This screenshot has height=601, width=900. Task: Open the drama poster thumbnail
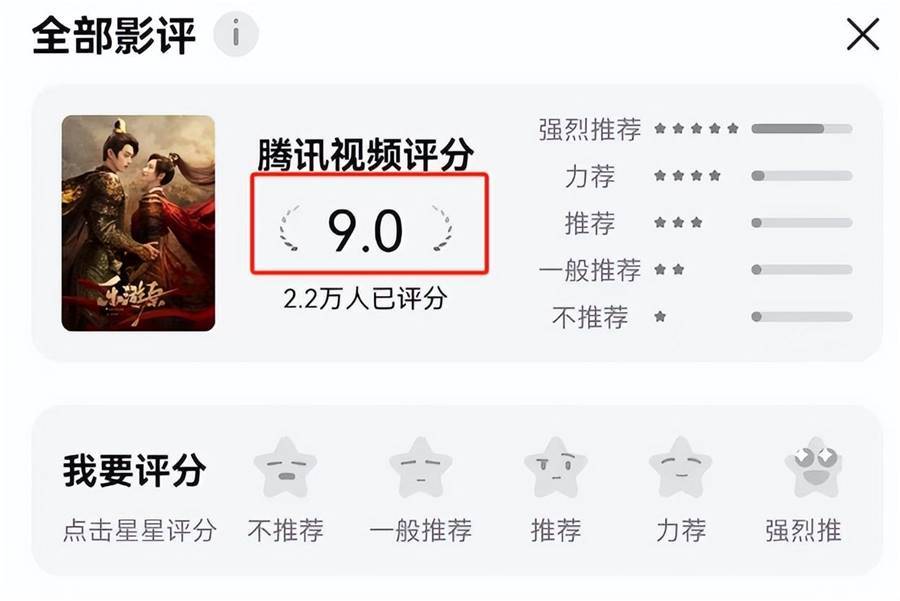(x=138, y=223)
